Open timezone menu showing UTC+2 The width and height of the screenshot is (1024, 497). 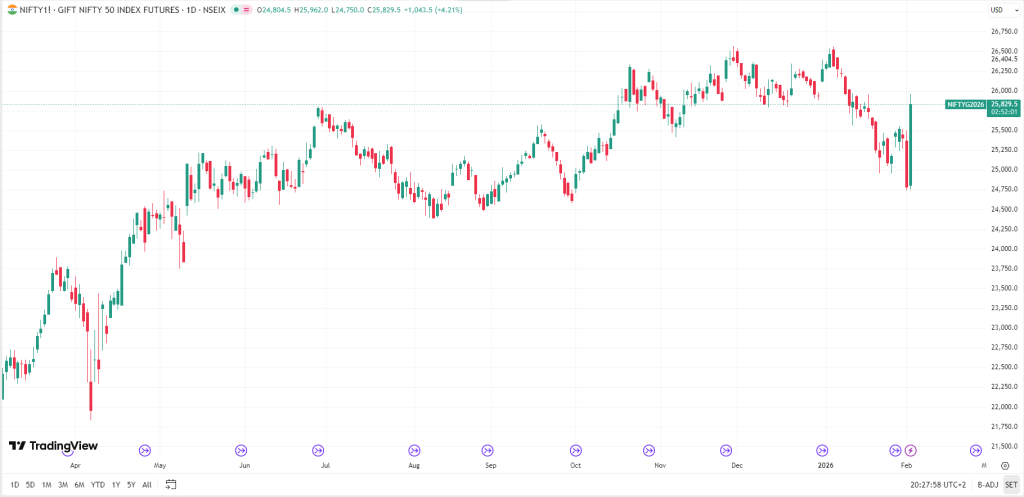pos(939,485)
